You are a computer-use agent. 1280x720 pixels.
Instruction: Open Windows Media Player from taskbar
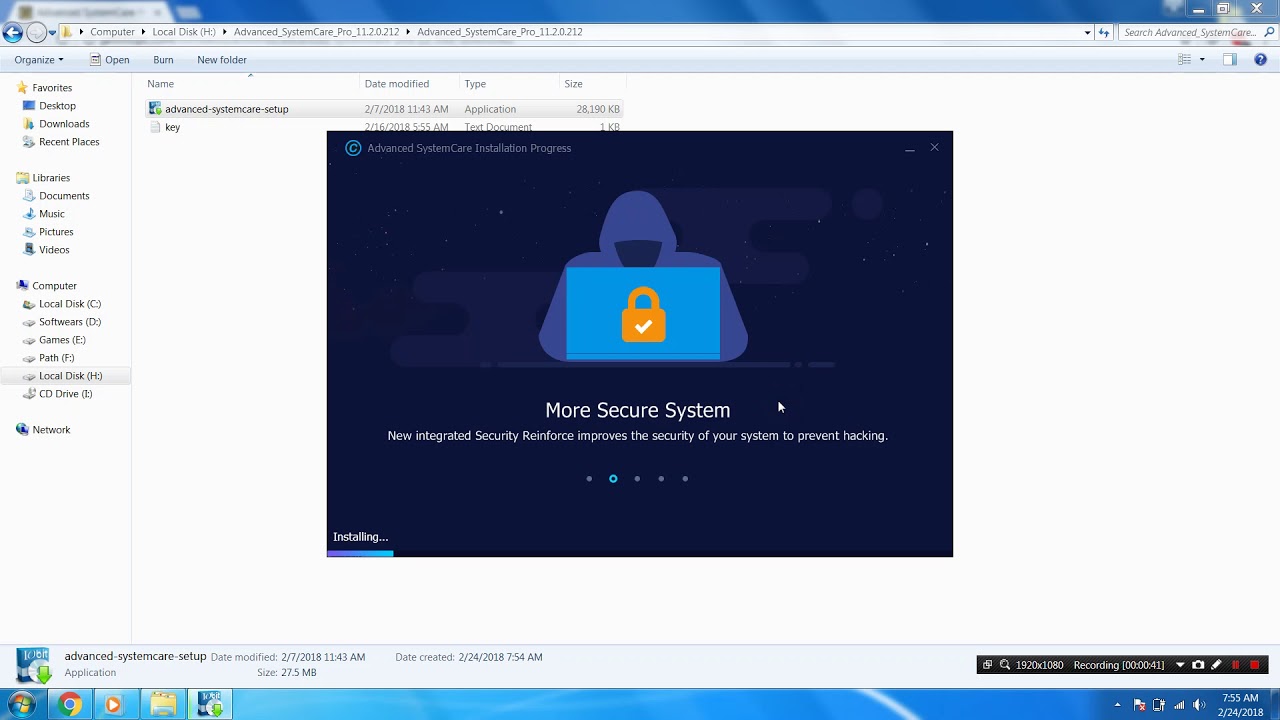pyautogui.click(x=113, y=705)
